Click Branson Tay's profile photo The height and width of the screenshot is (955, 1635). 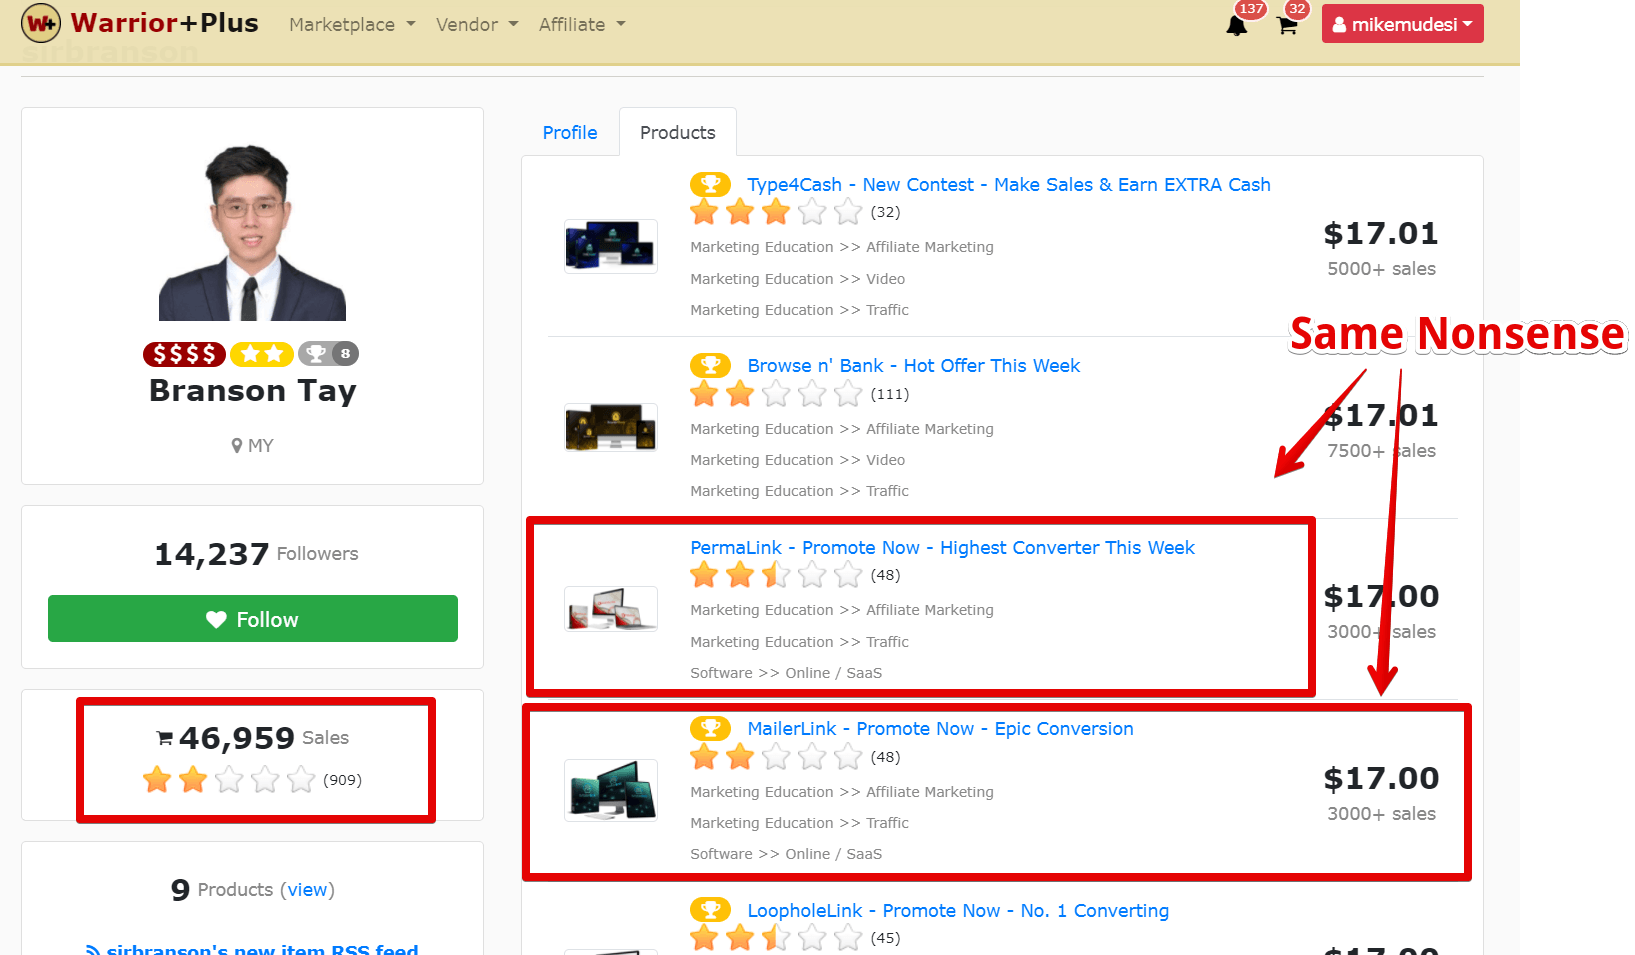click(x=252, y=233)
